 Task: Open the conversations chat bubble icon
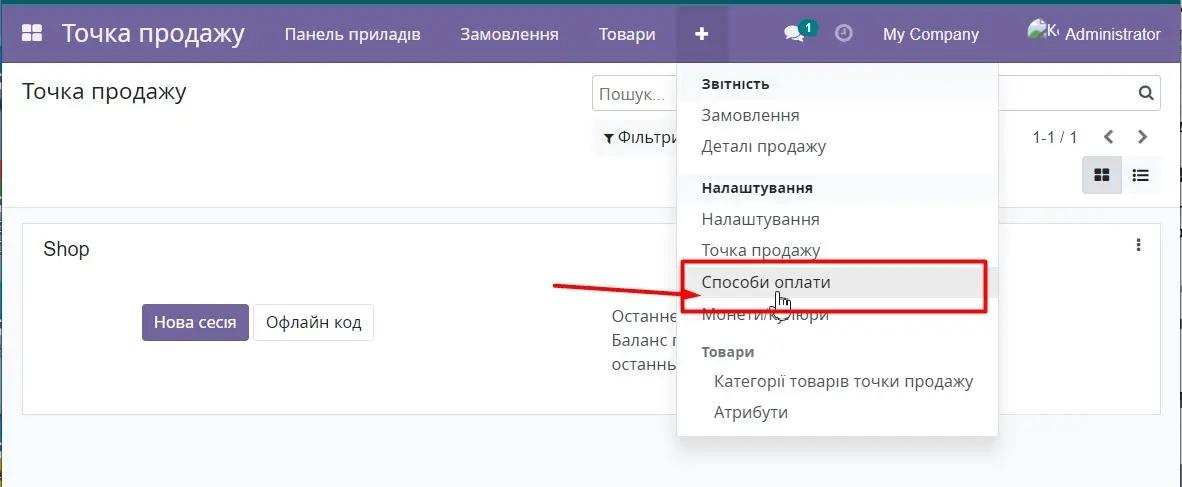pyautogui.click(x=795, y=34)
